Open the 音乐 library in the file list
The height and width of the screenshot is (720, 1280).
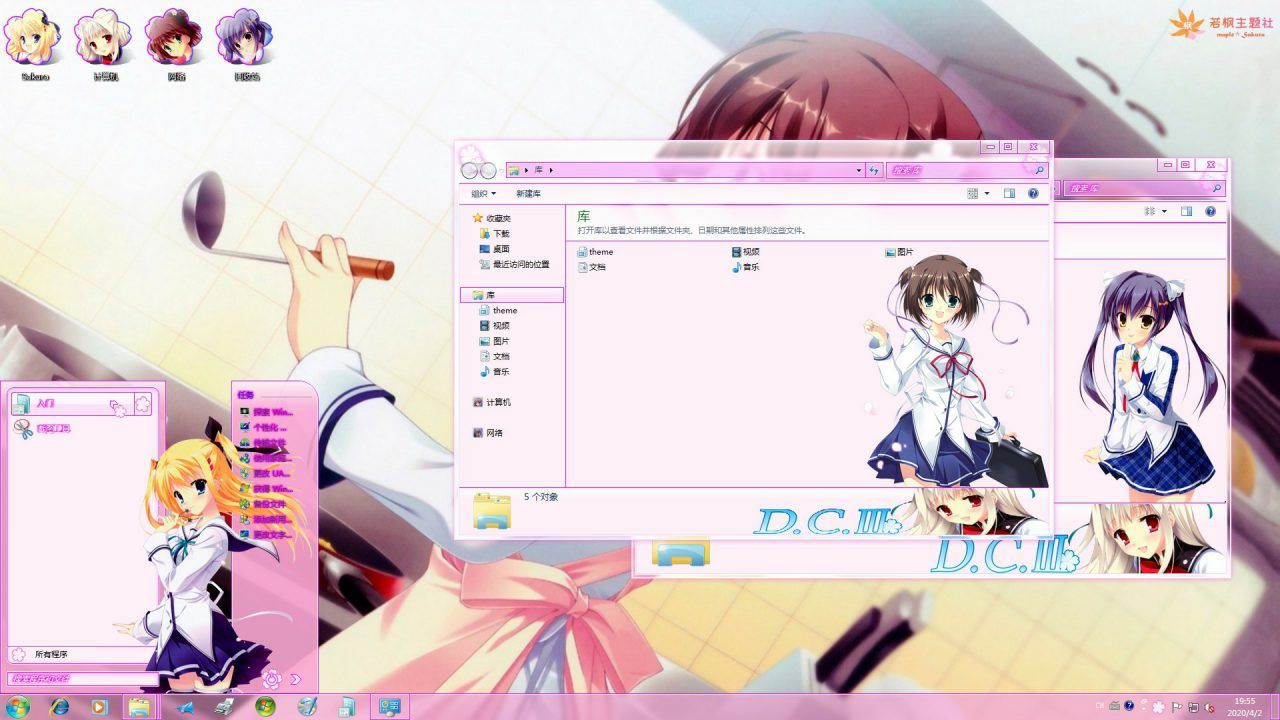pos(745,267)
